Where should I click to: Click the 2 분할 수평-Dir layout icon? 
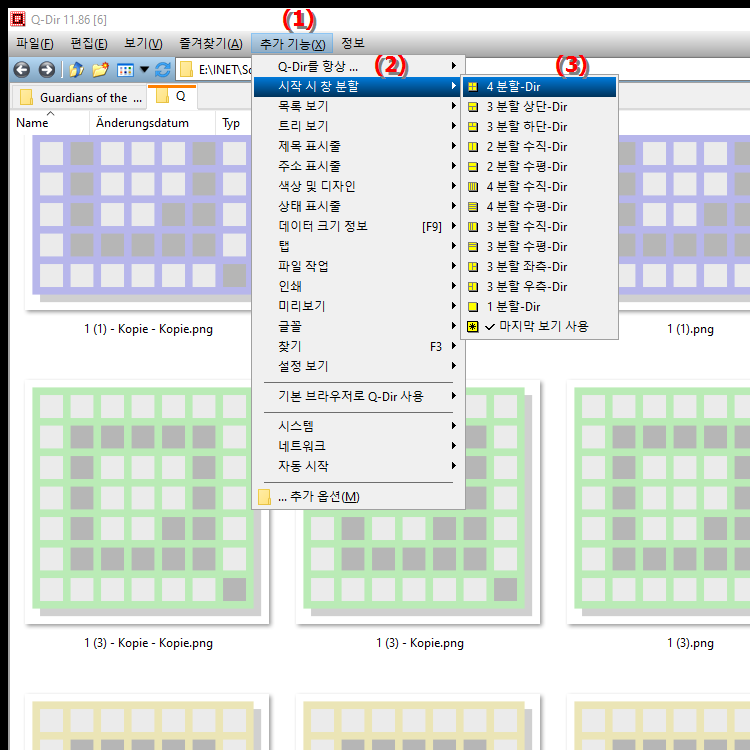pos(473,167)
